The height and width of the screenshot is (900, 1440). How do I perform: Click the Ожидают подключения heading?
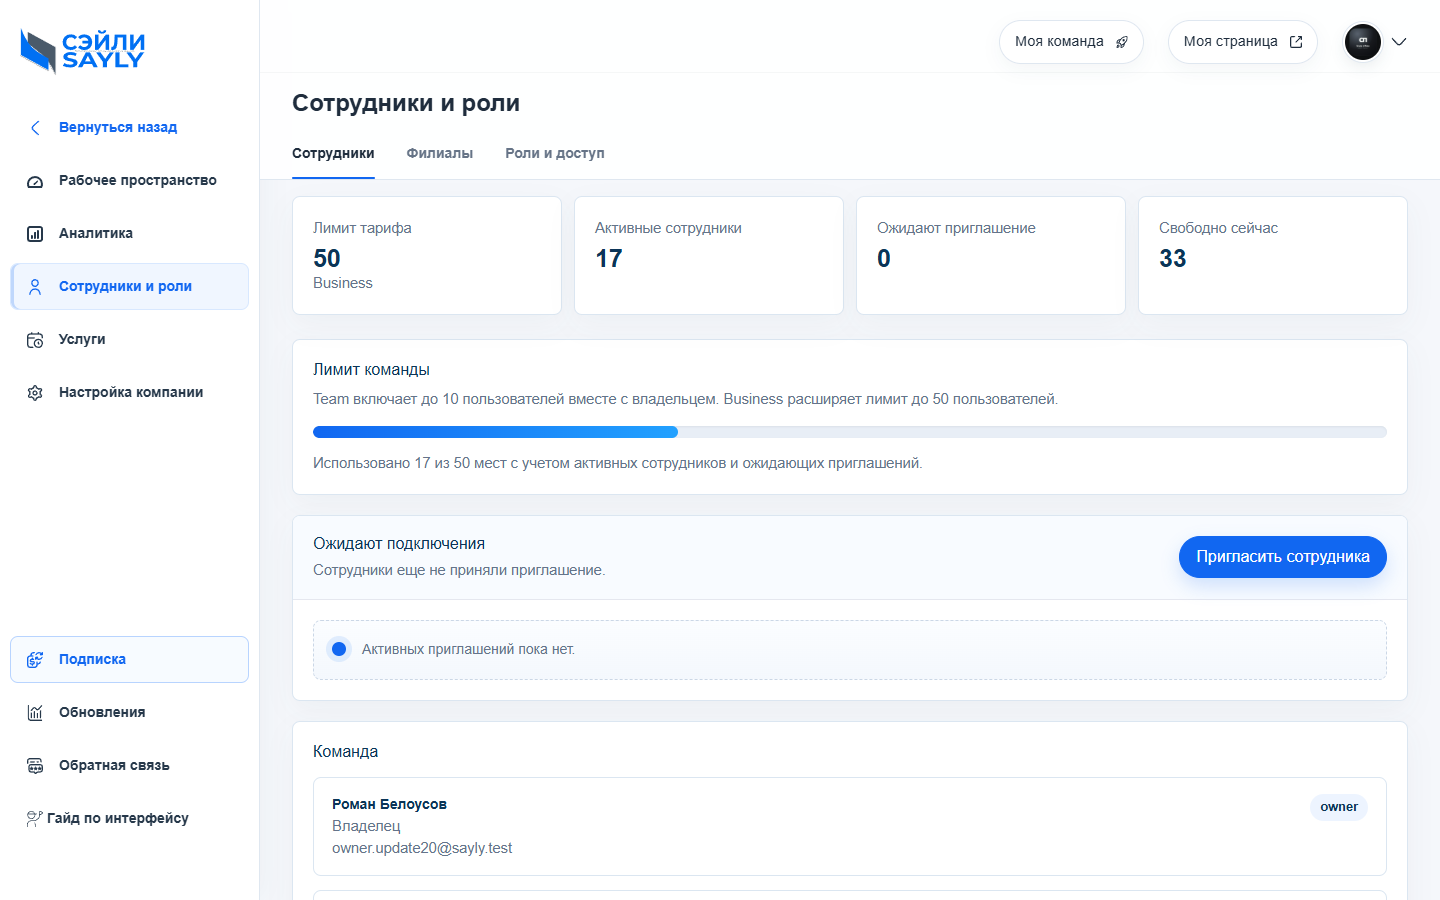(399, 544)
